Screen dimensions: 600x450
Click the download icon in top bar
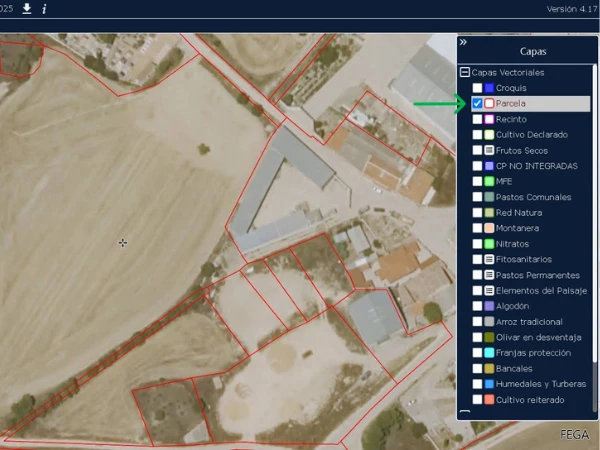[x=27, y=8]
